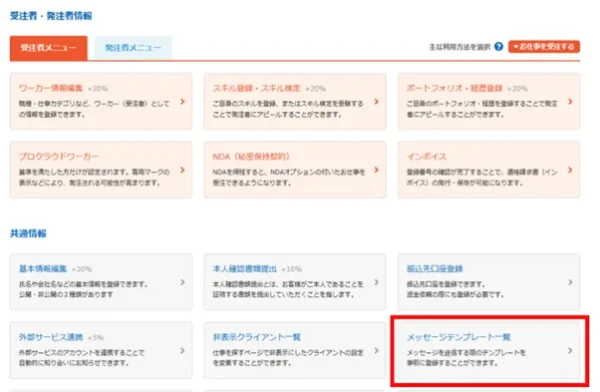Open 基本情報編集 link
This screenshot has width=600, height=392.
(x=43, y=269)
